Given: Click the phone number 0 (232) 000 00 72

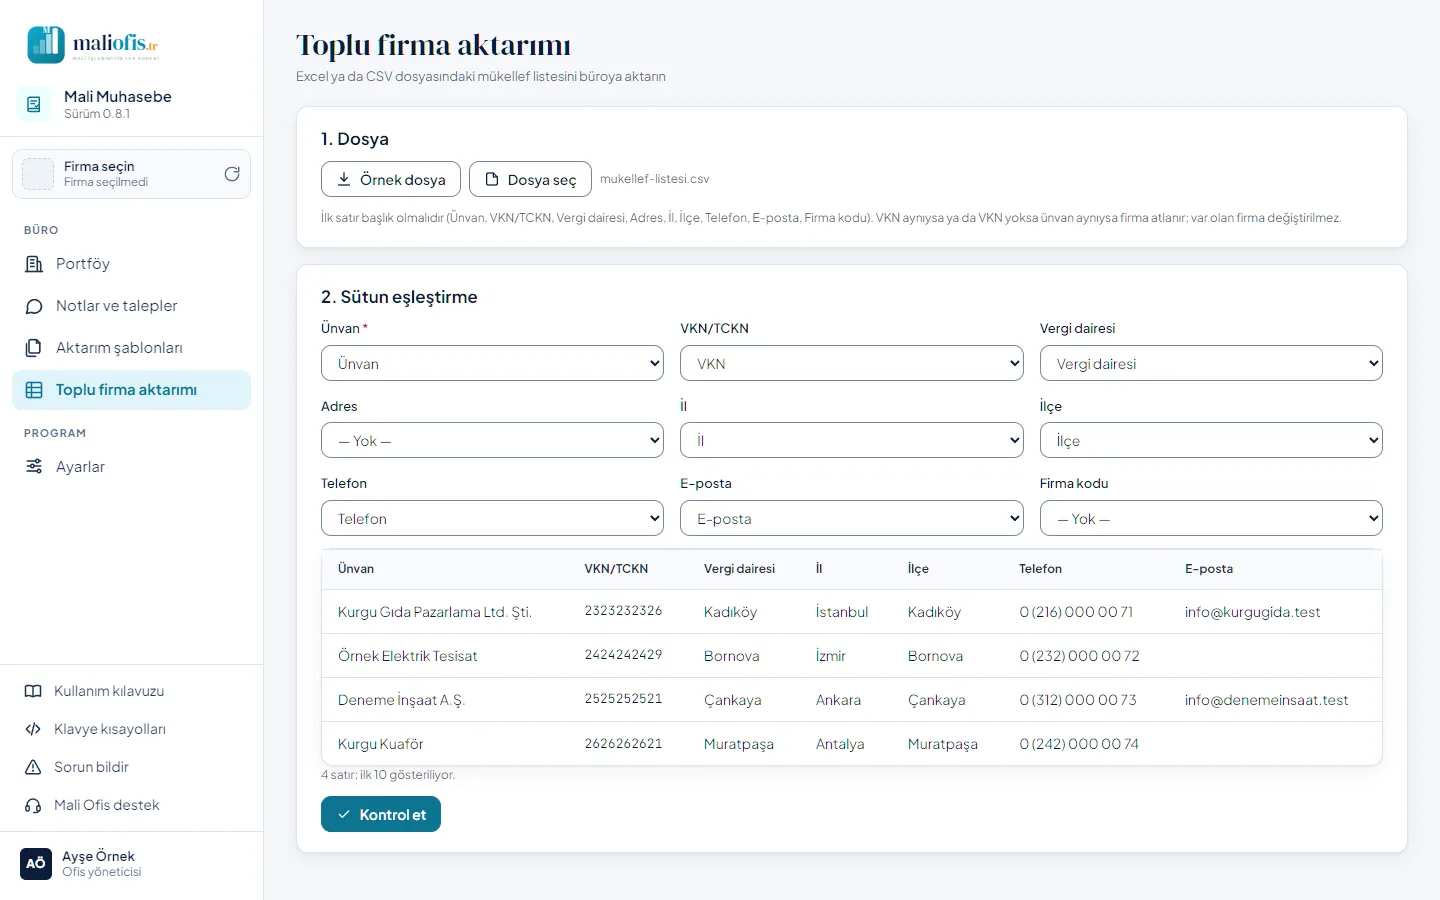Looking at the screenshot, I should pyautogui.click(x=1079, y=656).
